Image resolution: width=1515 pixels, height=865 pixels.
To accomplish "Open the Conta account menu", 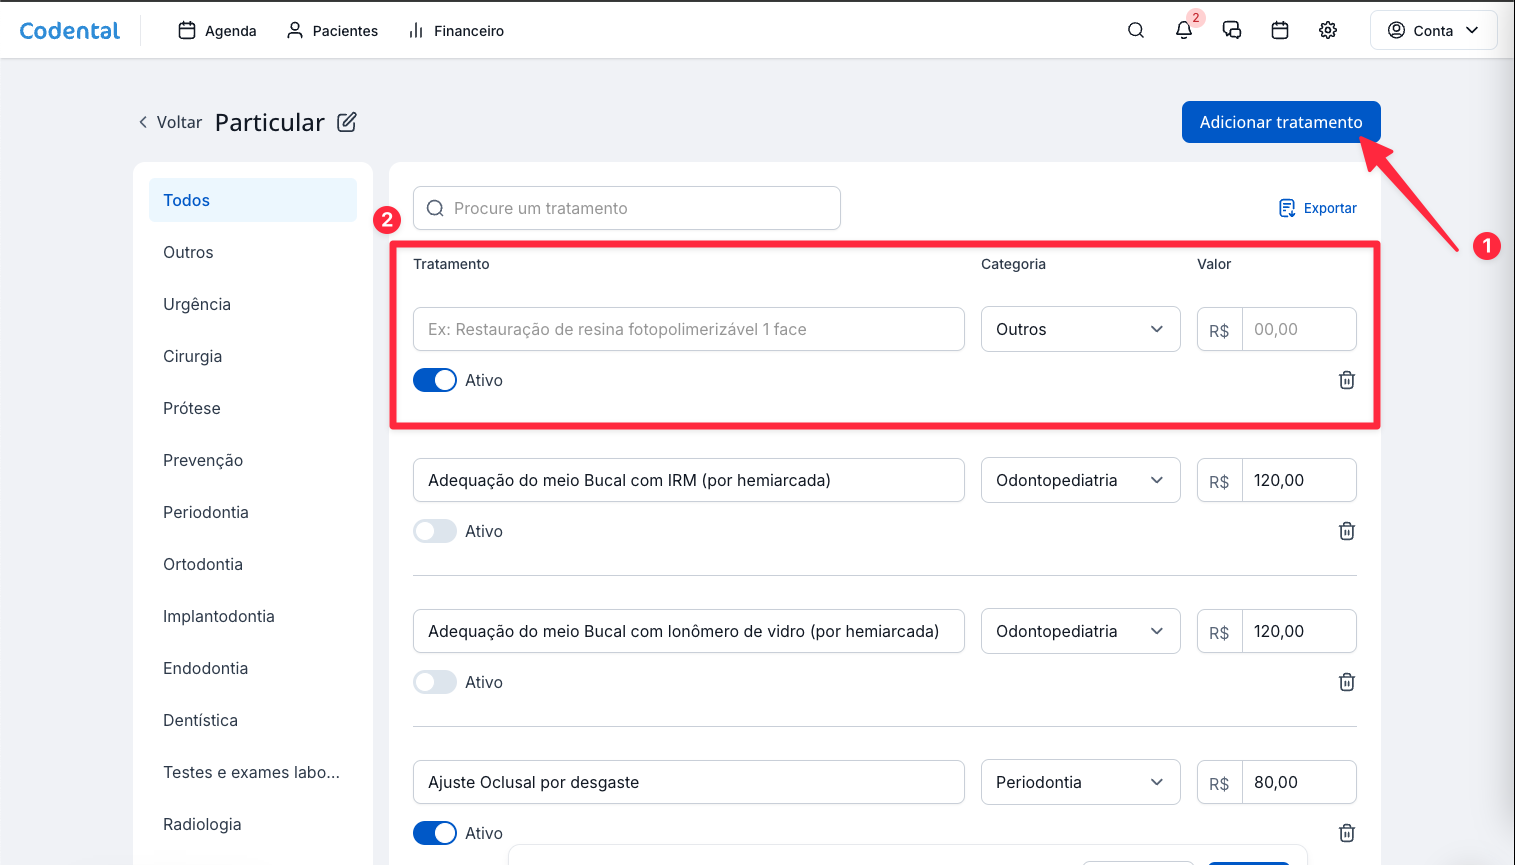I will click(x=1433, y=30).
